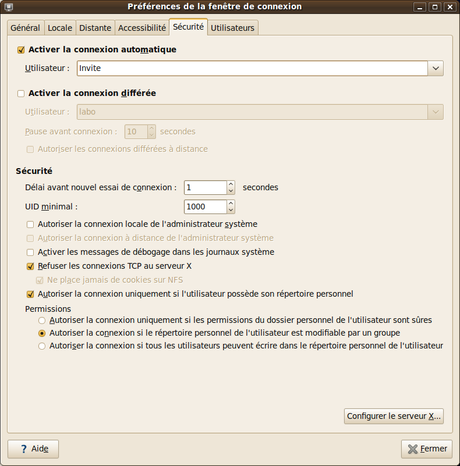Open the Accessibilité tab

click(x=142, y=28)
